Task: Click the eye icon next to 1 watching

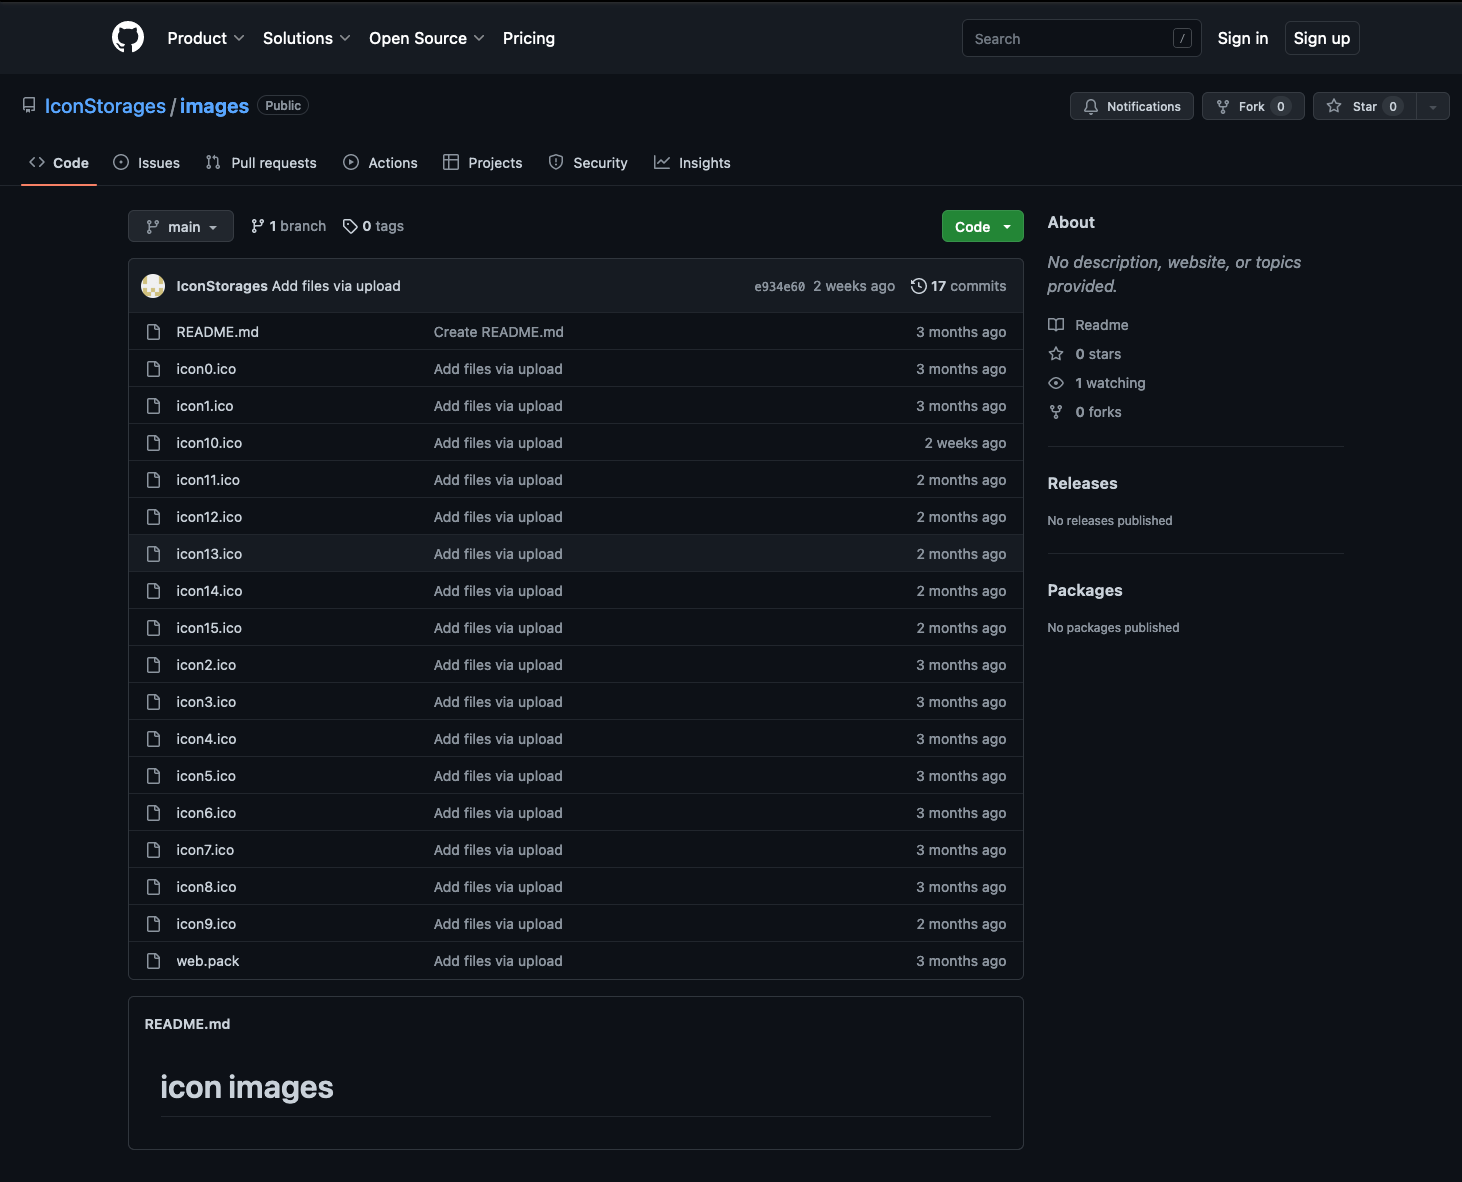Action: (1056, 383)
